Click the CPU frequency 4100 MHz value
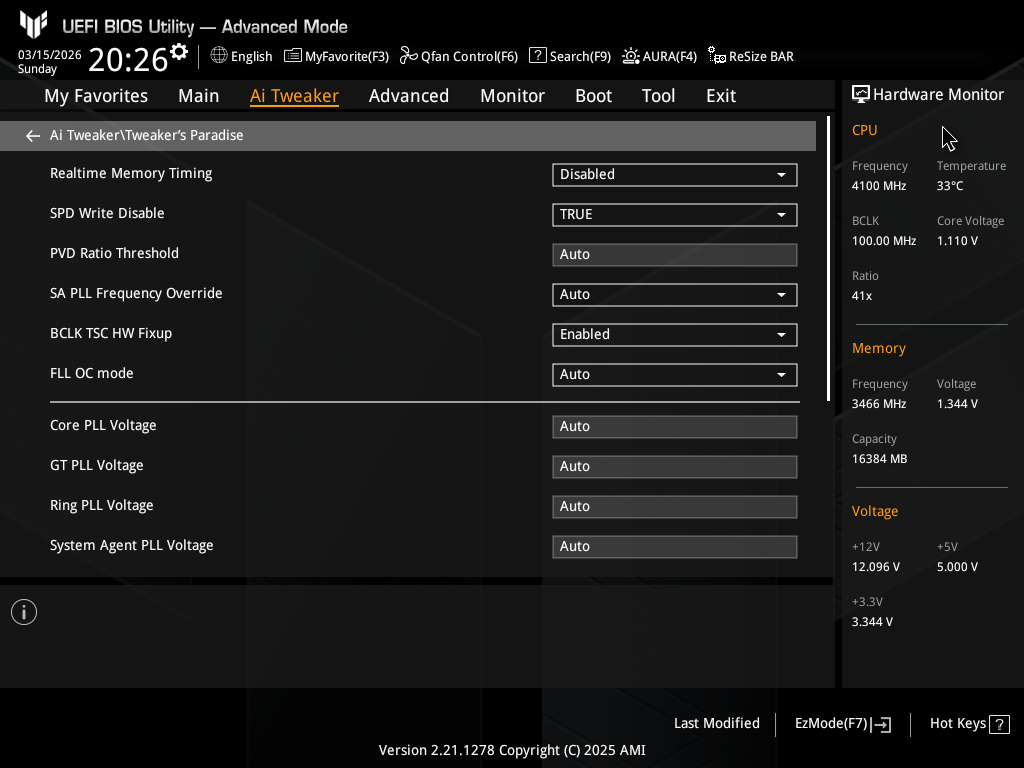The image size is (1024, 768). click(879, 186)
